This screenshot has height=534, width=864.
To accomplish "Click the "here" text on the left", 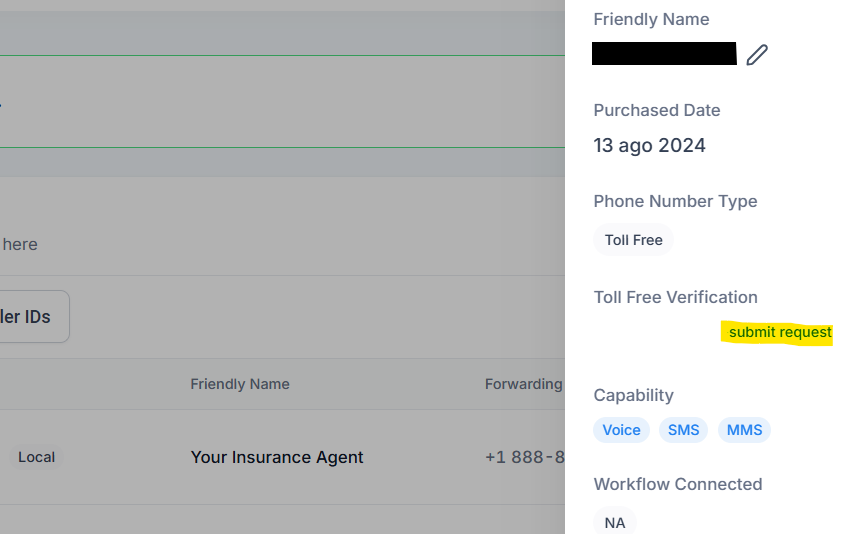I will click(x=20, y=244).
